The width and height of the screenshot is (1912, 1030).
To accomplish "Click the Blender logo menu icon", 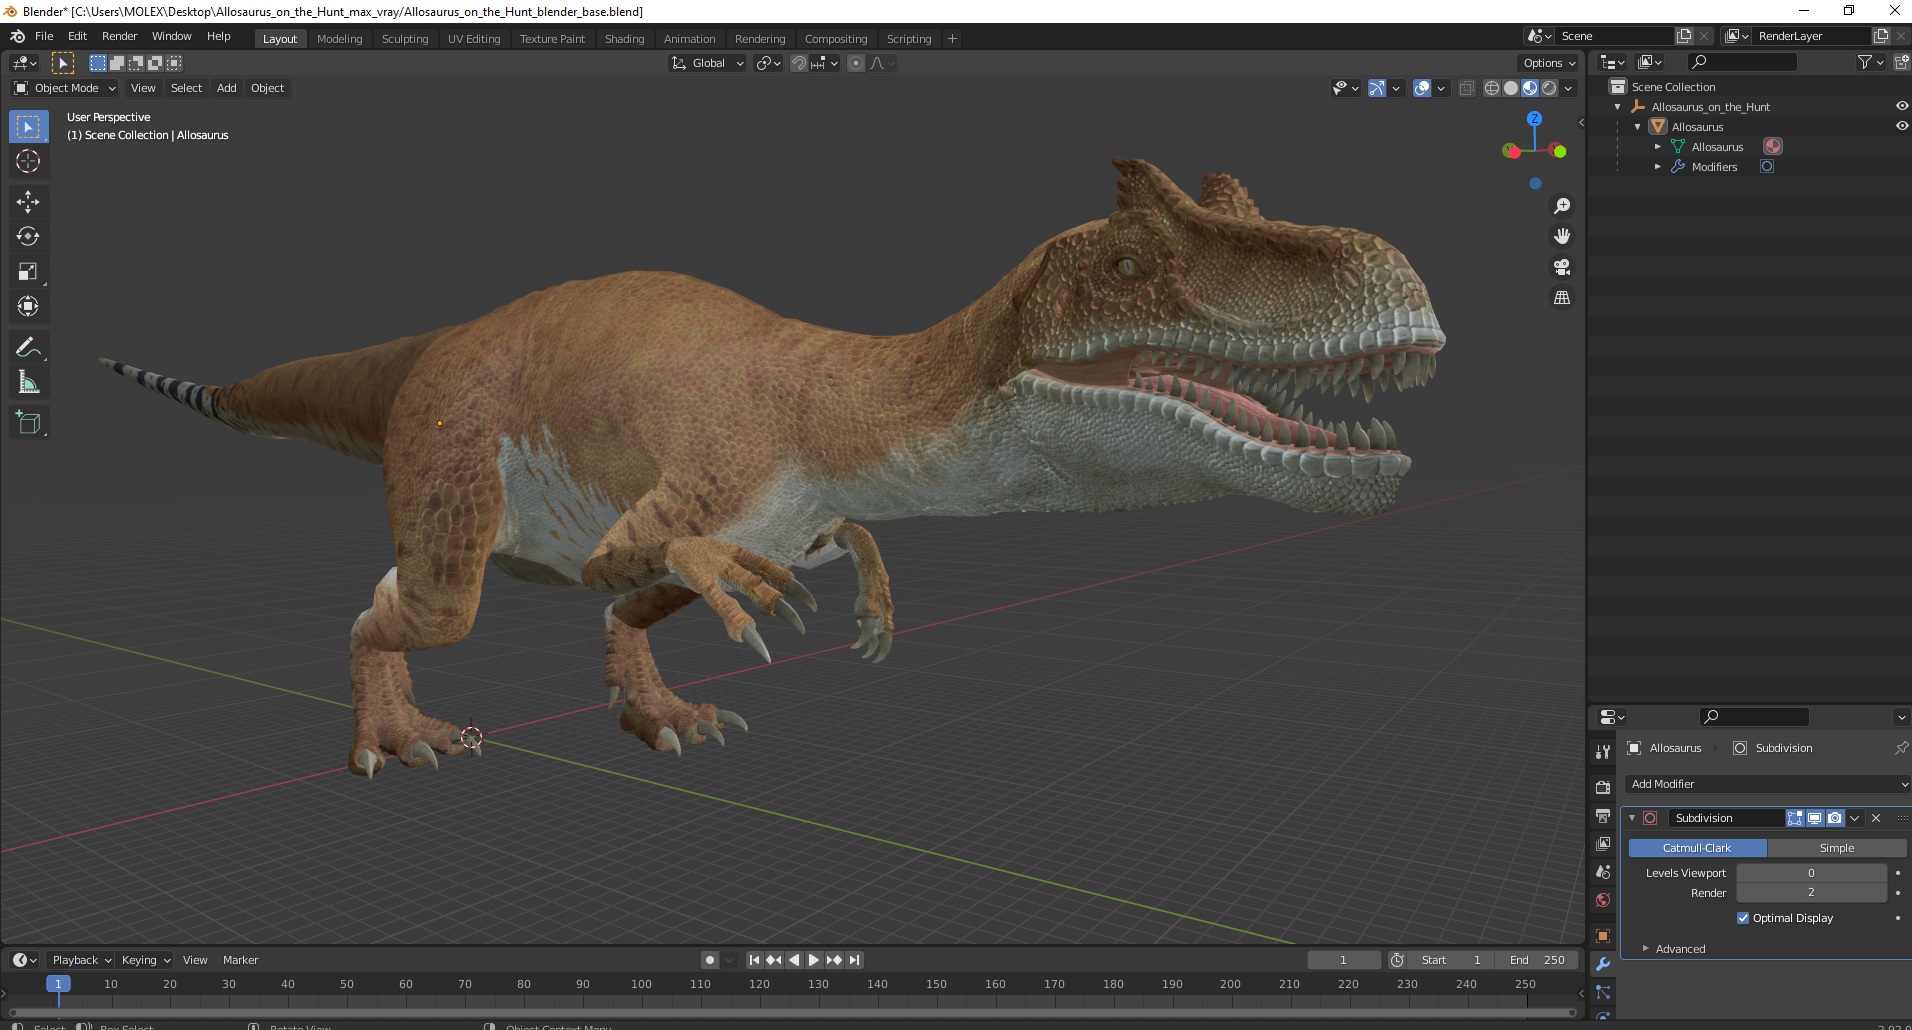I will (17, 36).
